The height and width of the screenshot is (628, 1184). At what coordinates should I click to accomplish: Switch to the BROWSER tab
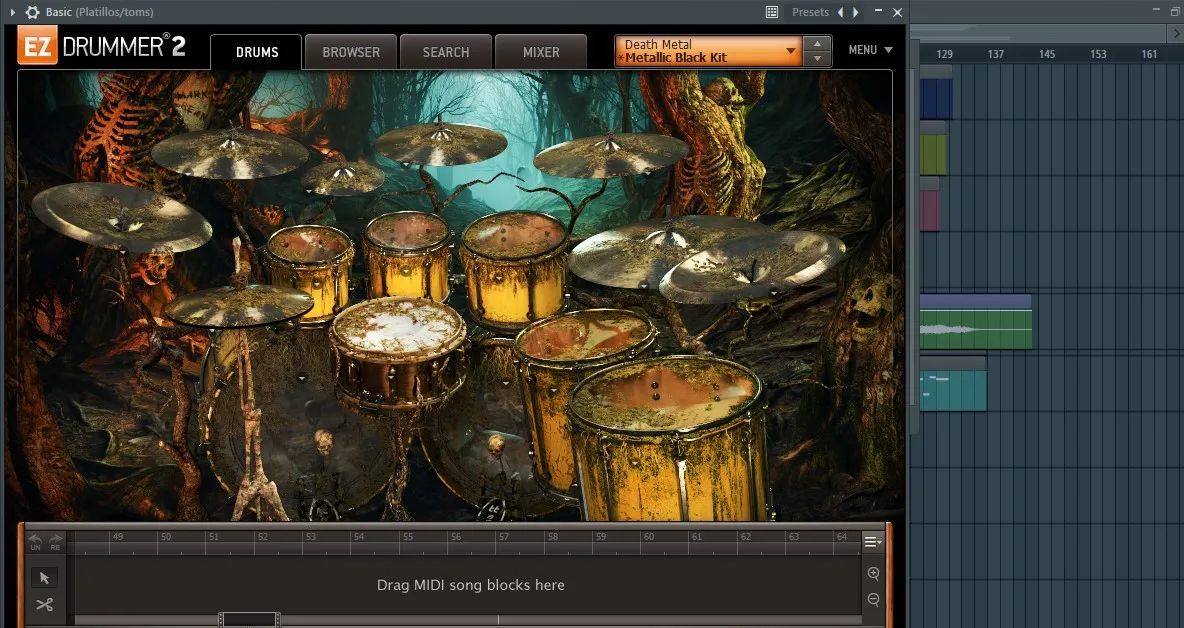tap(351, 52)
